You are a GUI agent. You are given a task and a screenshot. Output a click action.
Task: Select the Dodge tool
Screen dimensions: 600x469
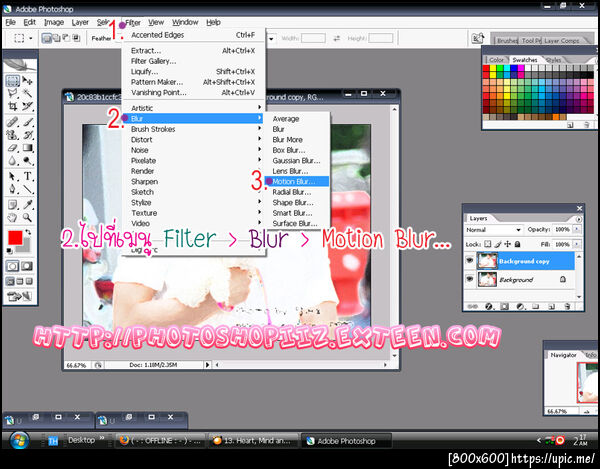[x=27, y=161]
